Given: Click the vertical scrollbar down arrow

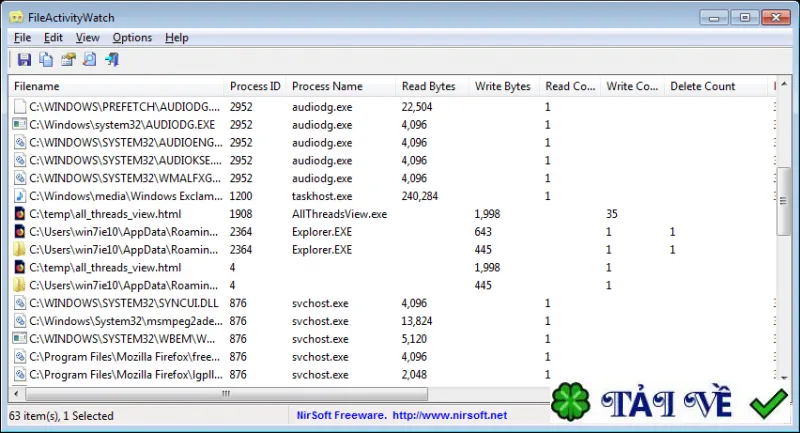Looking at the screenshot, I should pos(782,377).
